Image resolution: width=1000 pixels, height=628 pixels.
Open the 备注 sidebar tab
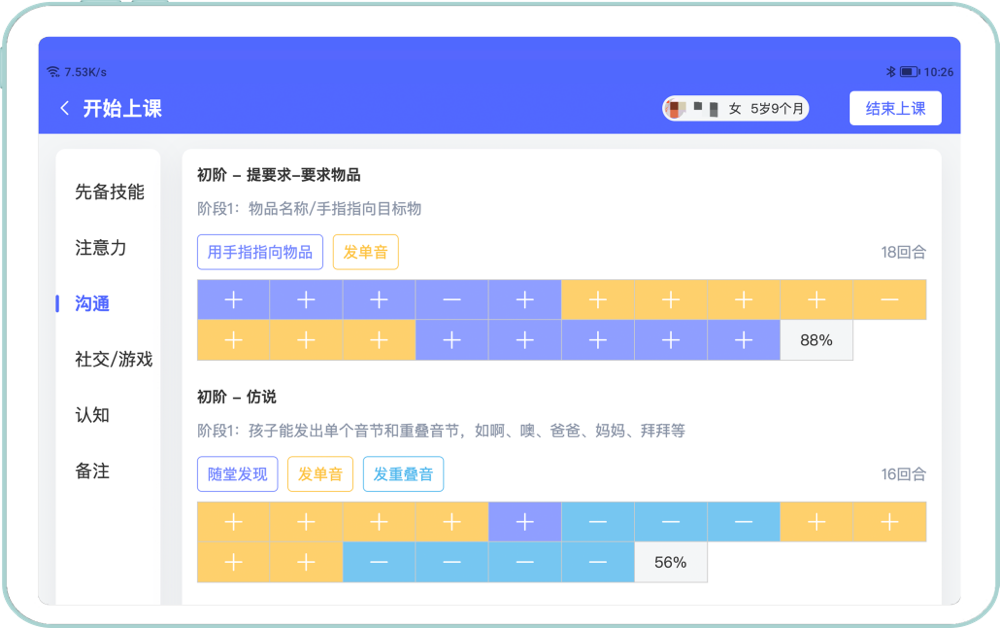point(92,471)
